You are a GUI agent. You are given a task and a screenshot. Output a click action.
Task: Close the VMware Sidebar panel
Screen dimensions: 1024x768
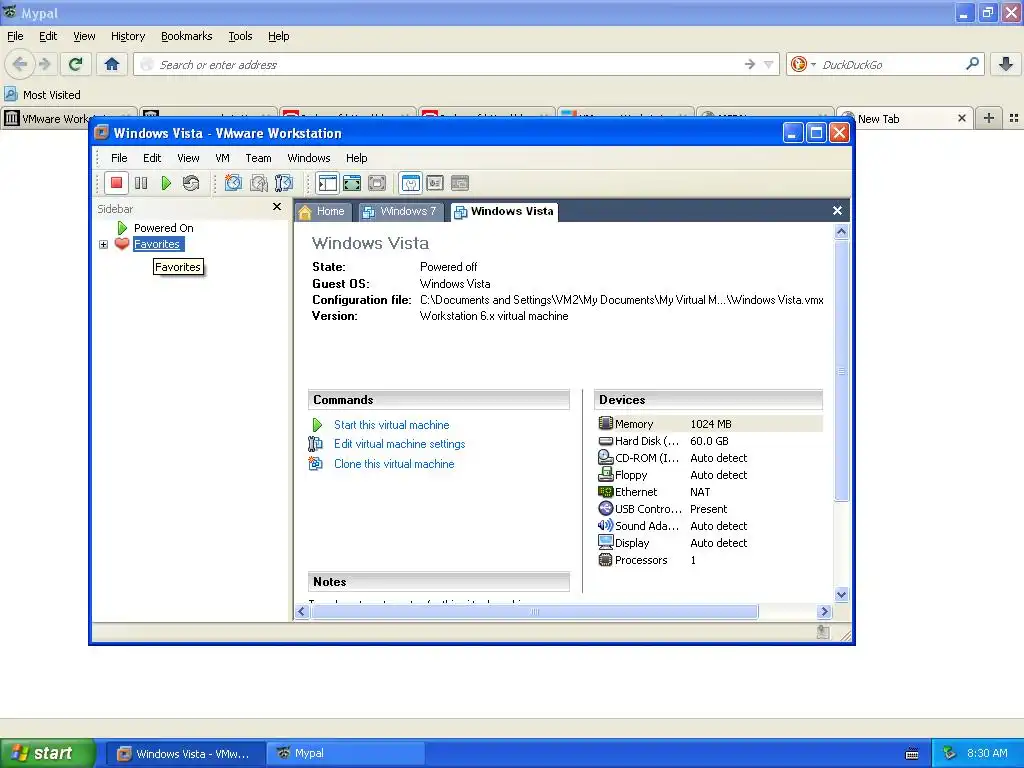(277, 206)
